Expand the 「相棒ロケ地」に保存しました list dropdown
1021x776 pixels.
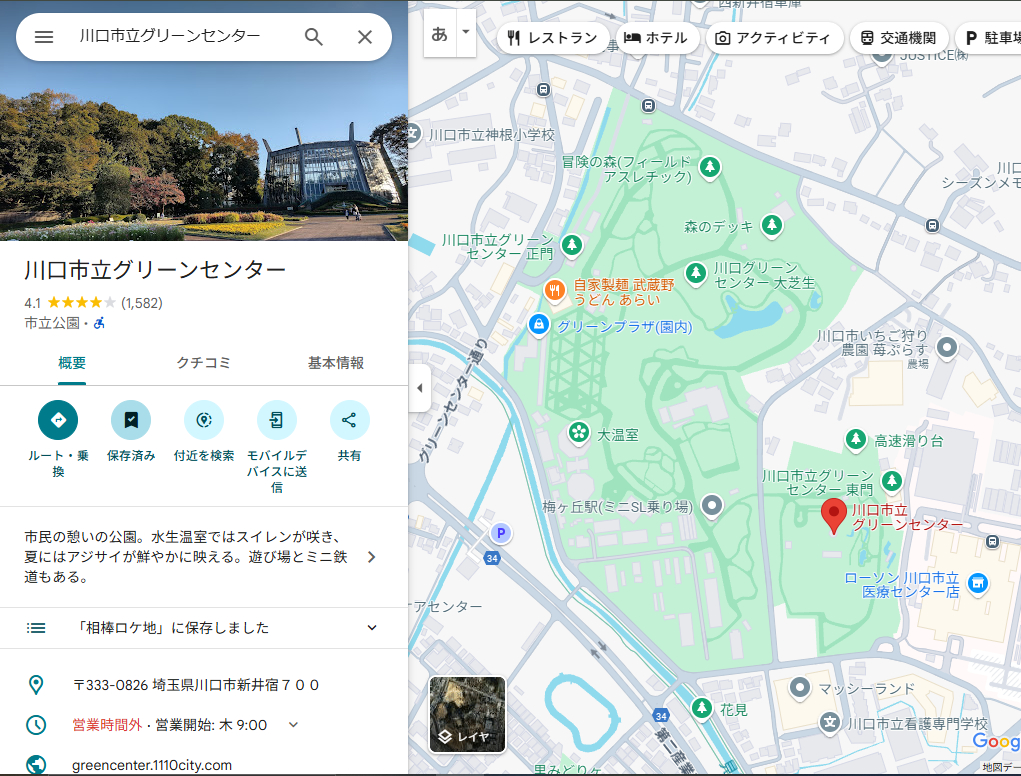(x=372, y=628)
